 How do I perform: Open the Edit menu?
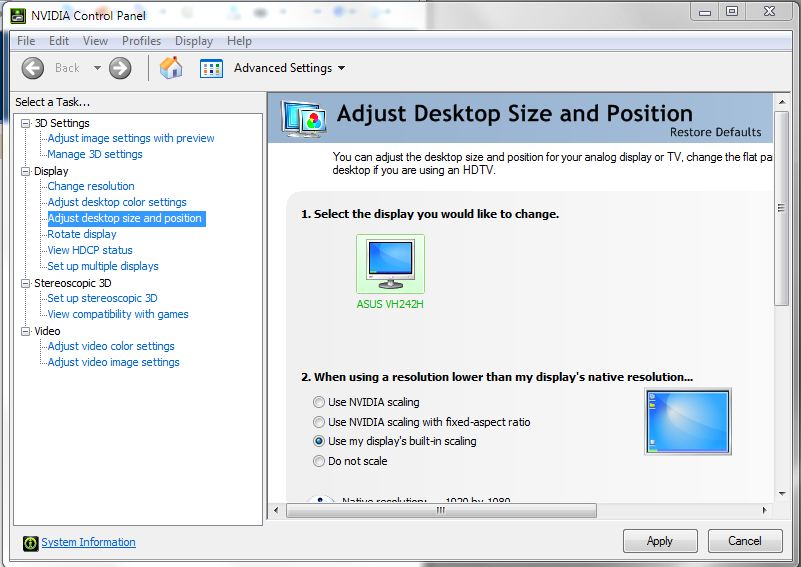(59, 41)
